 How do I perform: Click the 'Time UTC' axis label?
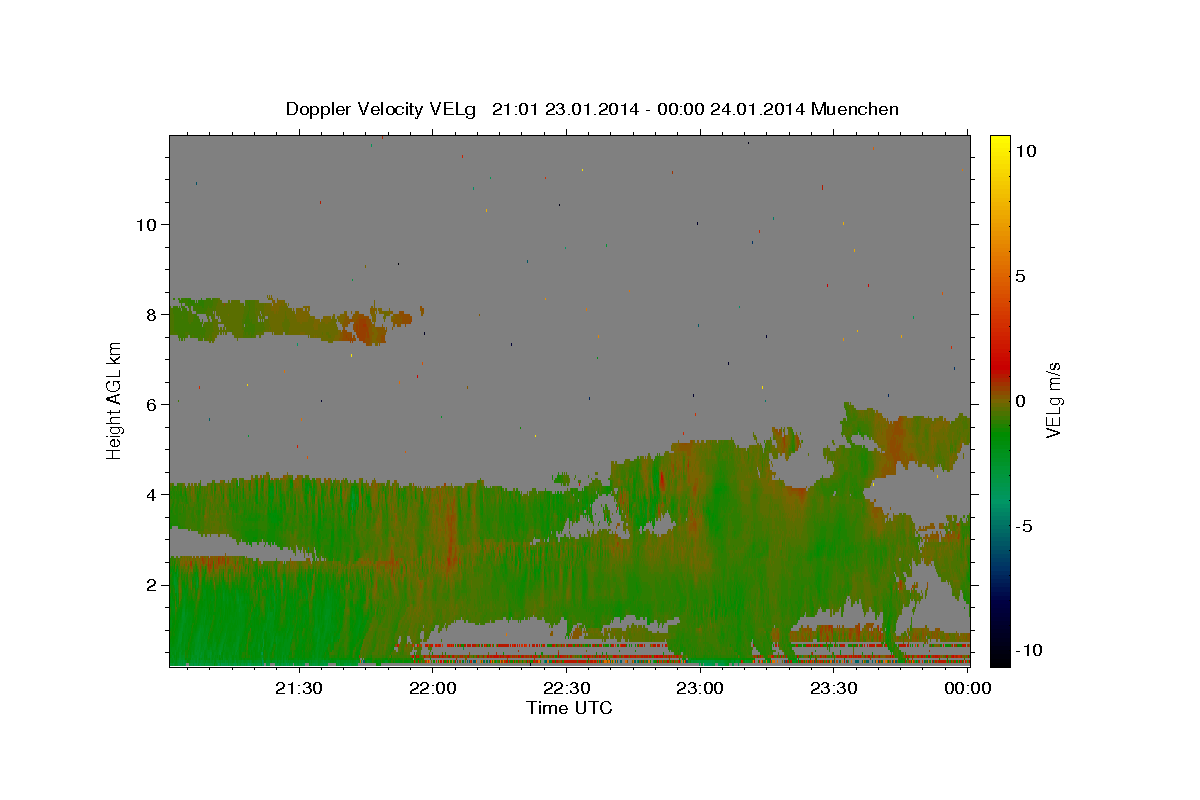coord(569,708)
